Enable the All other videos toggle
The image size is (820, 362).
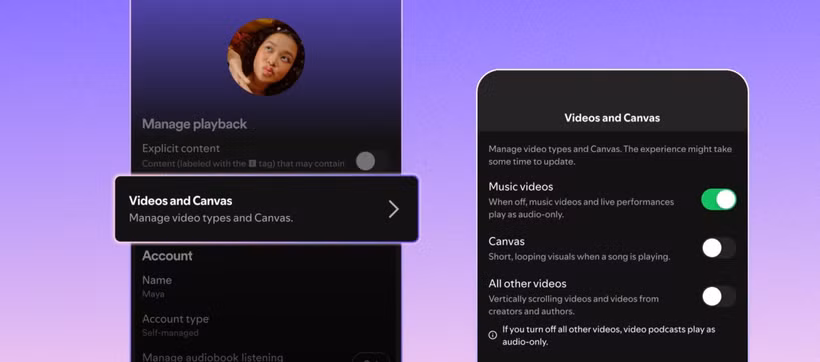coord(719,297)
